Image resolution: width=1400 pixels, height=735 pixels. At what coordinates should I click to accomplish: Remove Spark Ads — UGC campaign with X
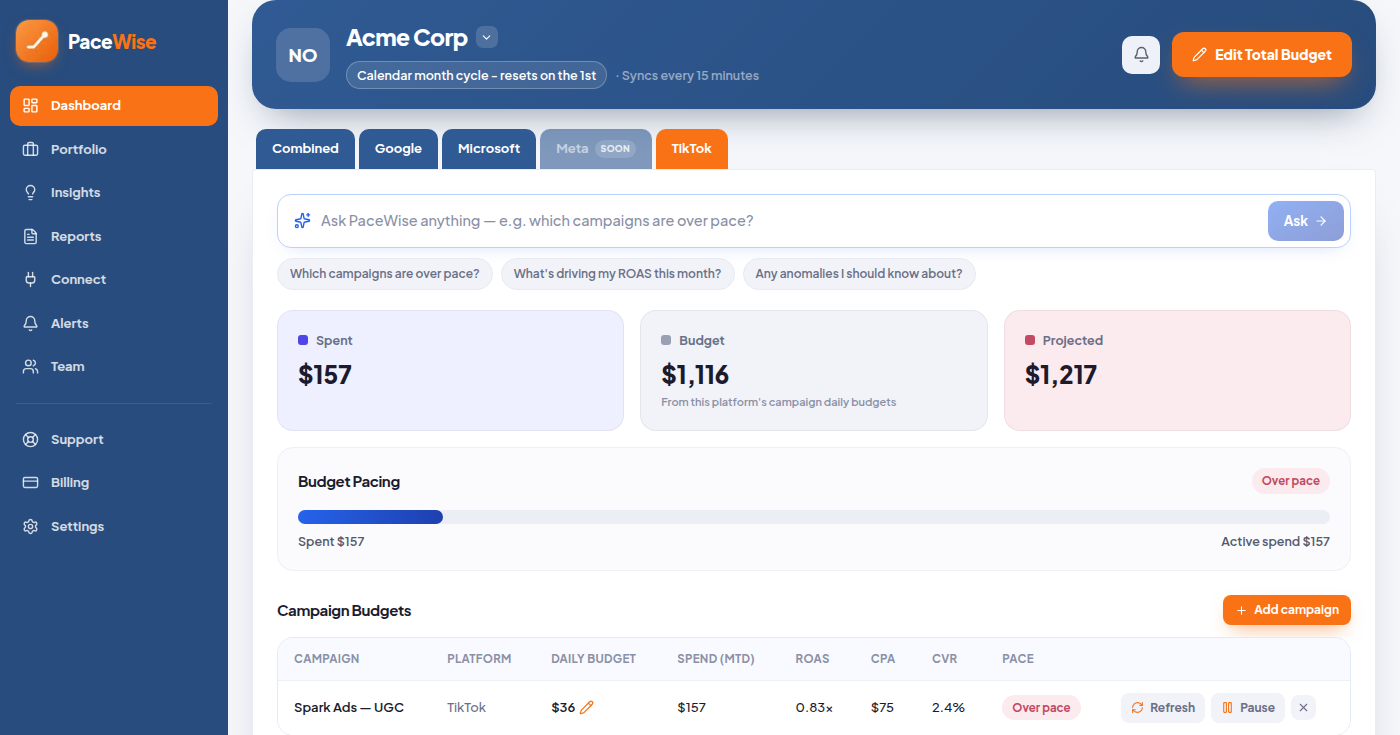pyautogui.click(x=1303, y=708)
